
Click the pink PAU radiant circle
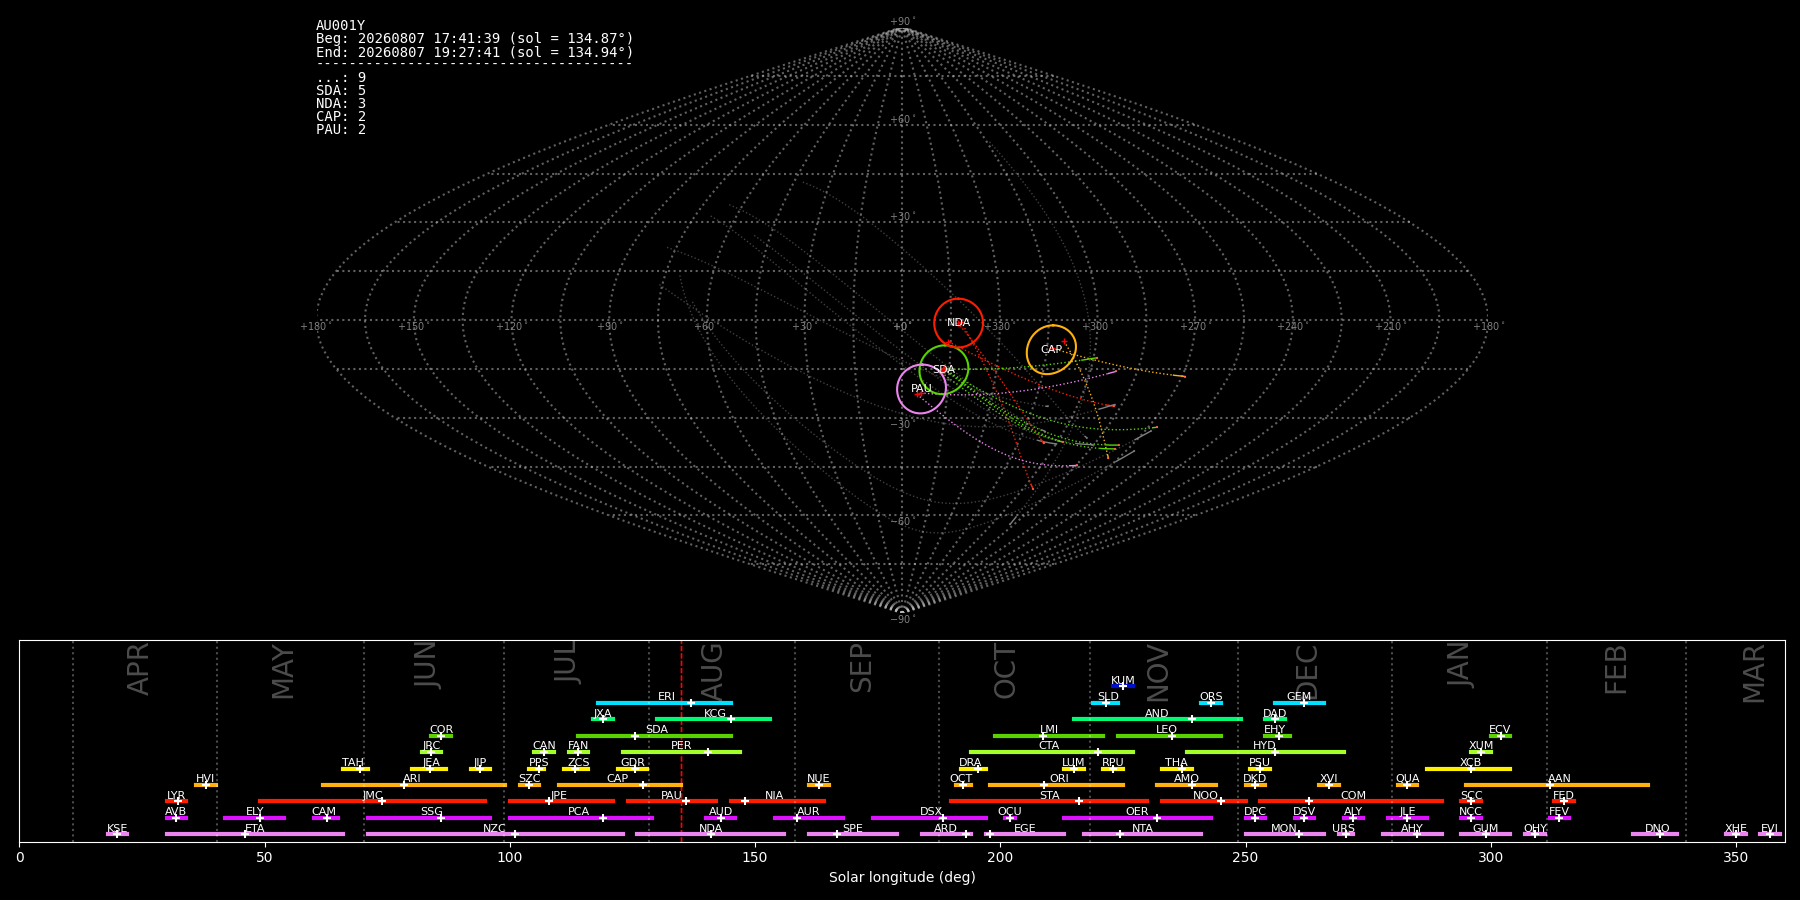(x=921, y=389)
